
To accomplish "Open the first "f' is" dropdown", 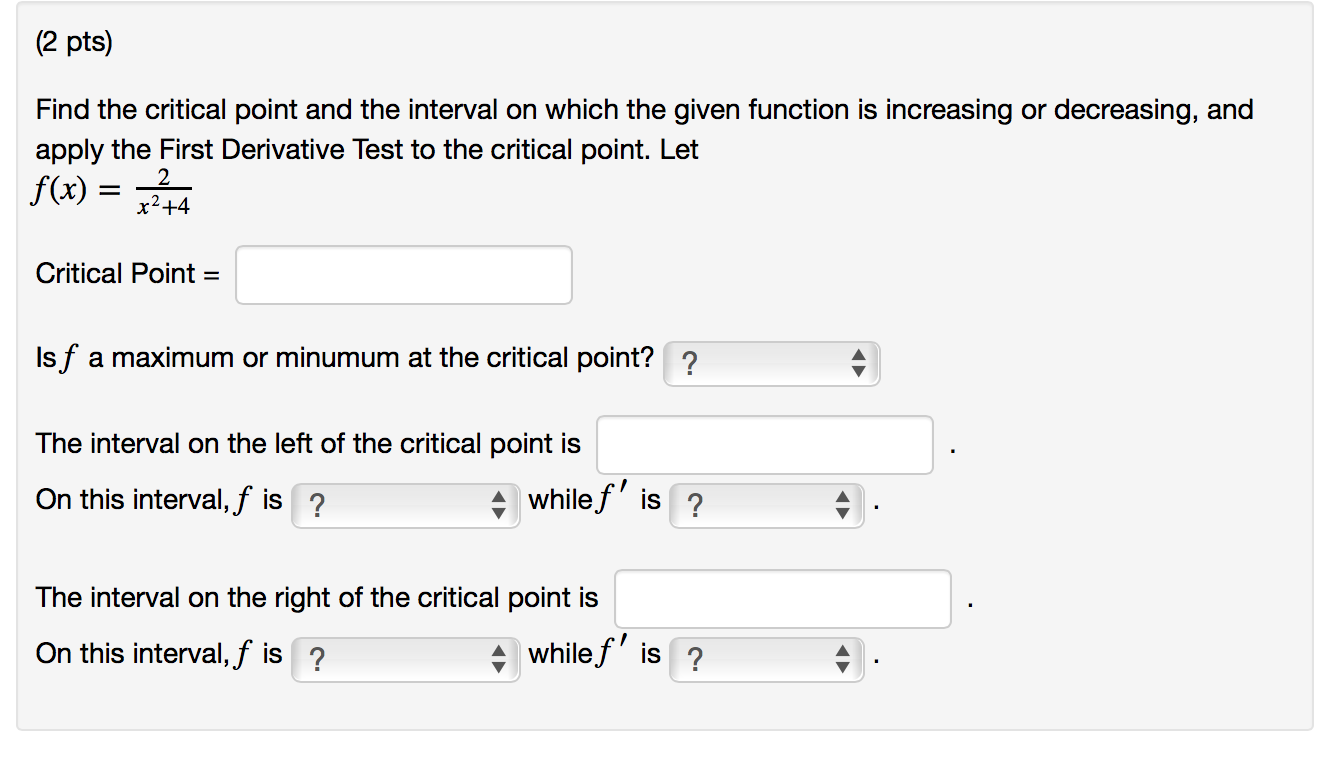I will [765, 506].
